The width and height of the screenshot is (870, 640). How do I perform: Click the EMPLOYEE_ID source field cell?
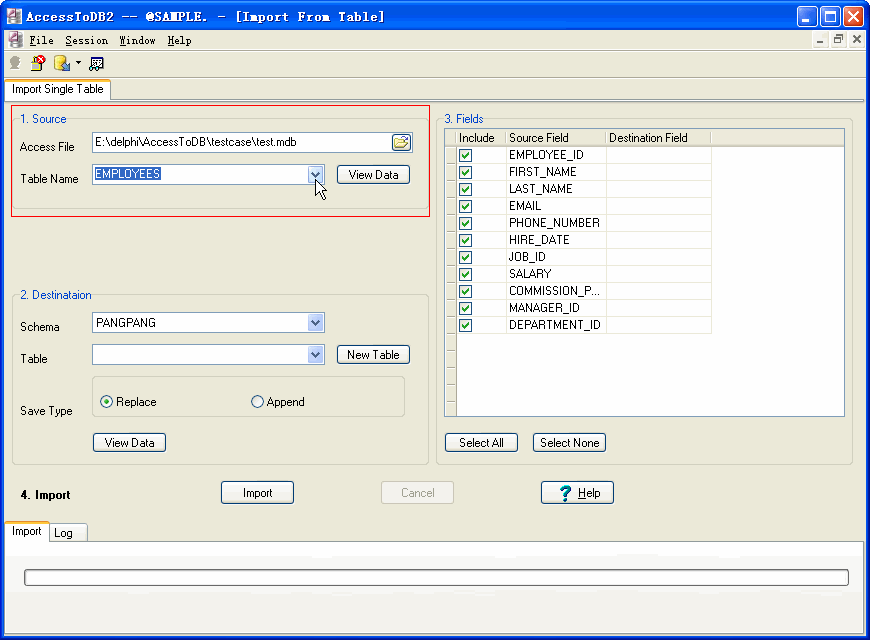556,155
